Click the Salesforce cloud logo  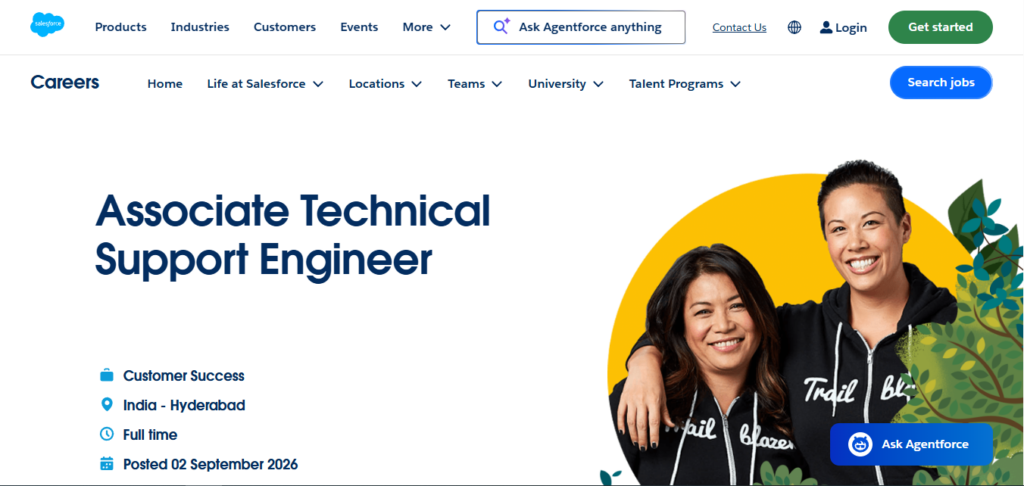47,25
